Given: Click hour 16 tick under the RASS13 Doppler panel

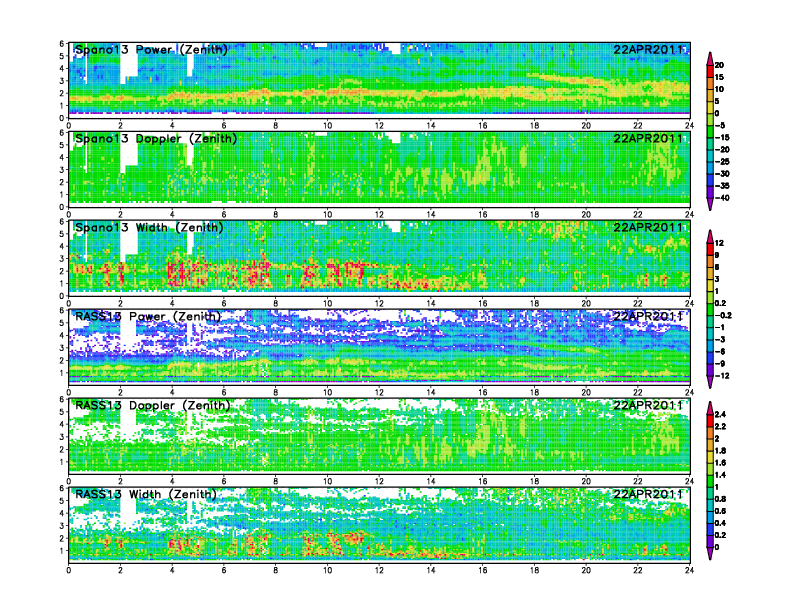Looking at the screenshot, I should [483, 481].
